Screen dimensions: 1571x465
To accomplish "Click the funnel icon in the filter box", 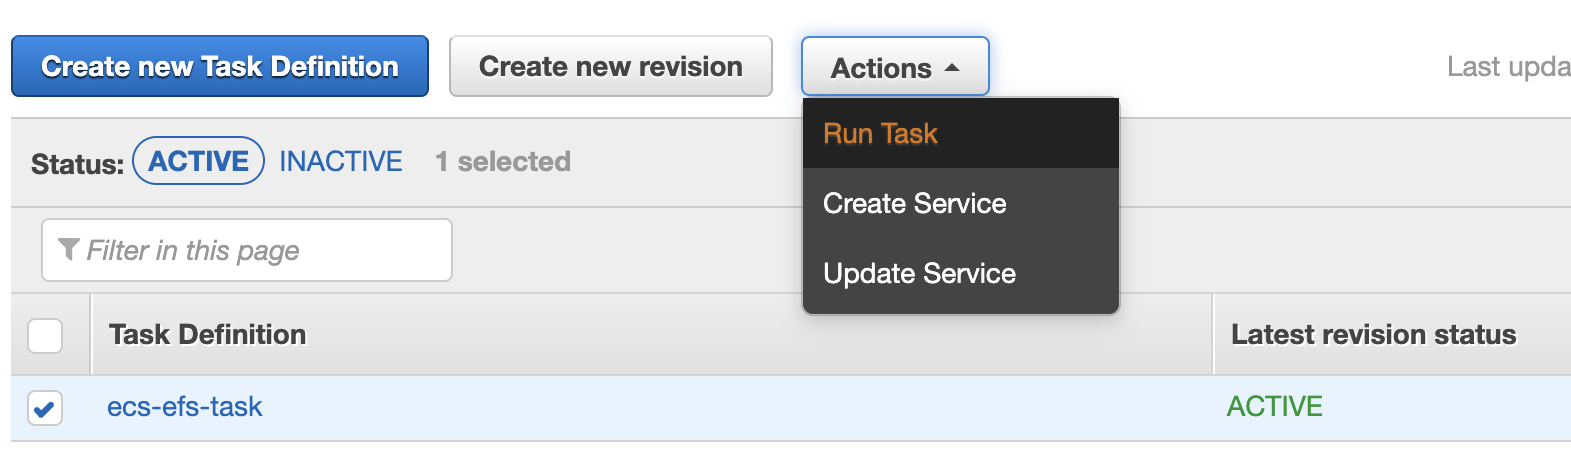I will [x=68, y=249].
